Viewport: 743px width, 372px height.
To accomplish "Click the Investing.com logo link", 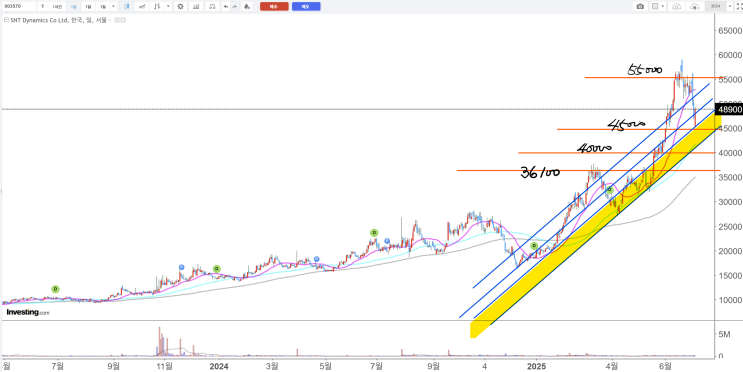I will point(27,313).
